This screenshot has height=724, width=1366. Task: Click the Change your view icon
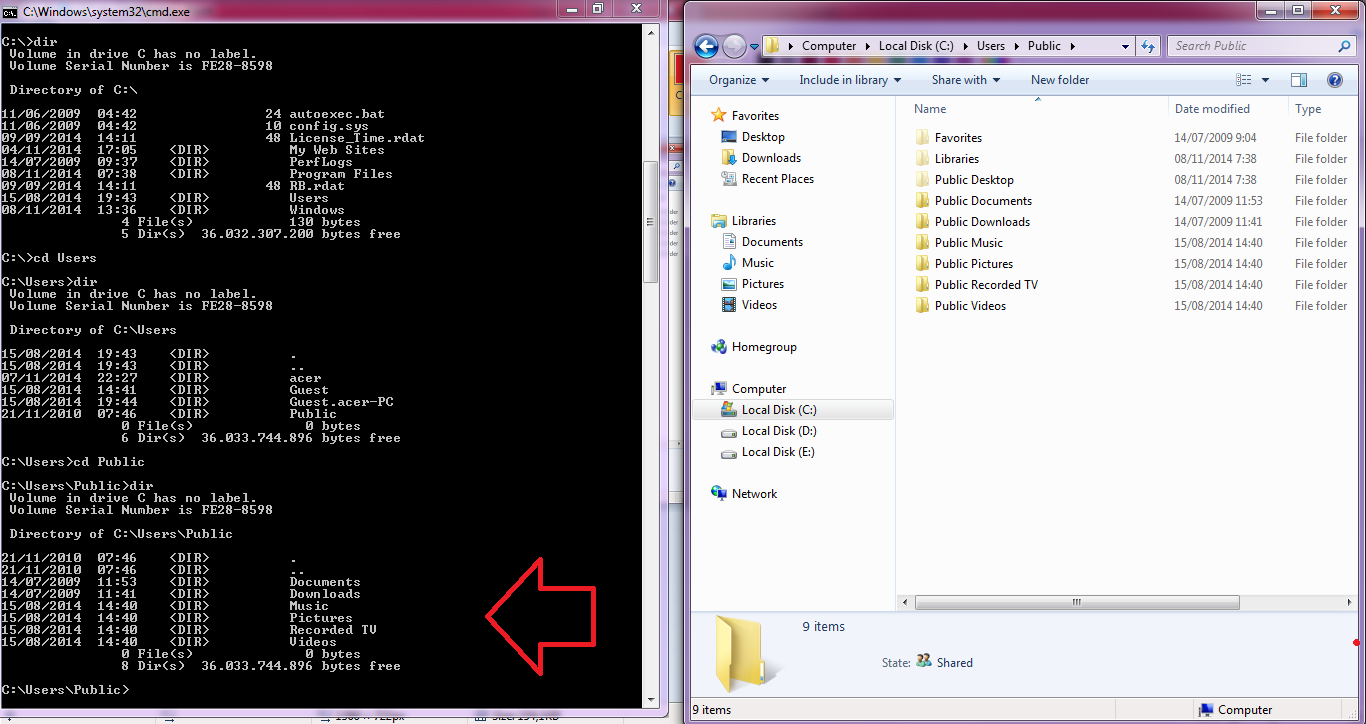pos(1243,80)
